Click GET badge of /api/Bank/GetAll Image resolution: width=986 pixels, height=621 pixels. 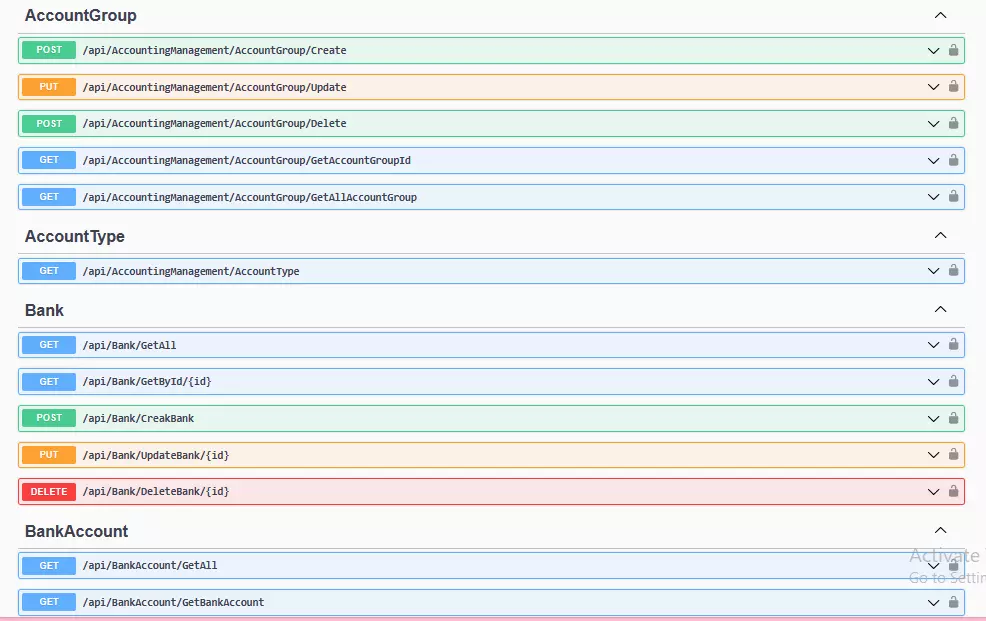point(49,344)
